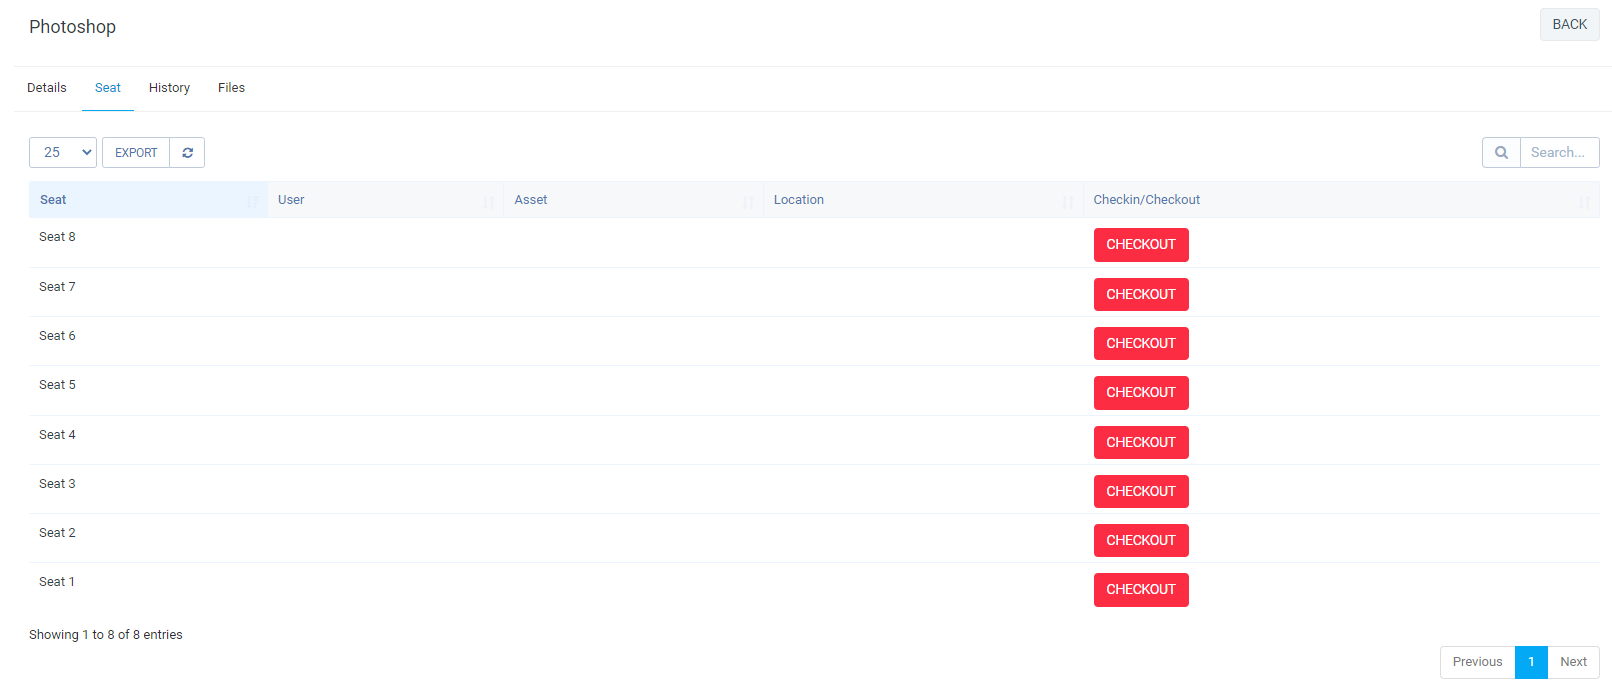Click the Next pagination button
The width and height of the screenshot is (1612, 690).
1573,662
